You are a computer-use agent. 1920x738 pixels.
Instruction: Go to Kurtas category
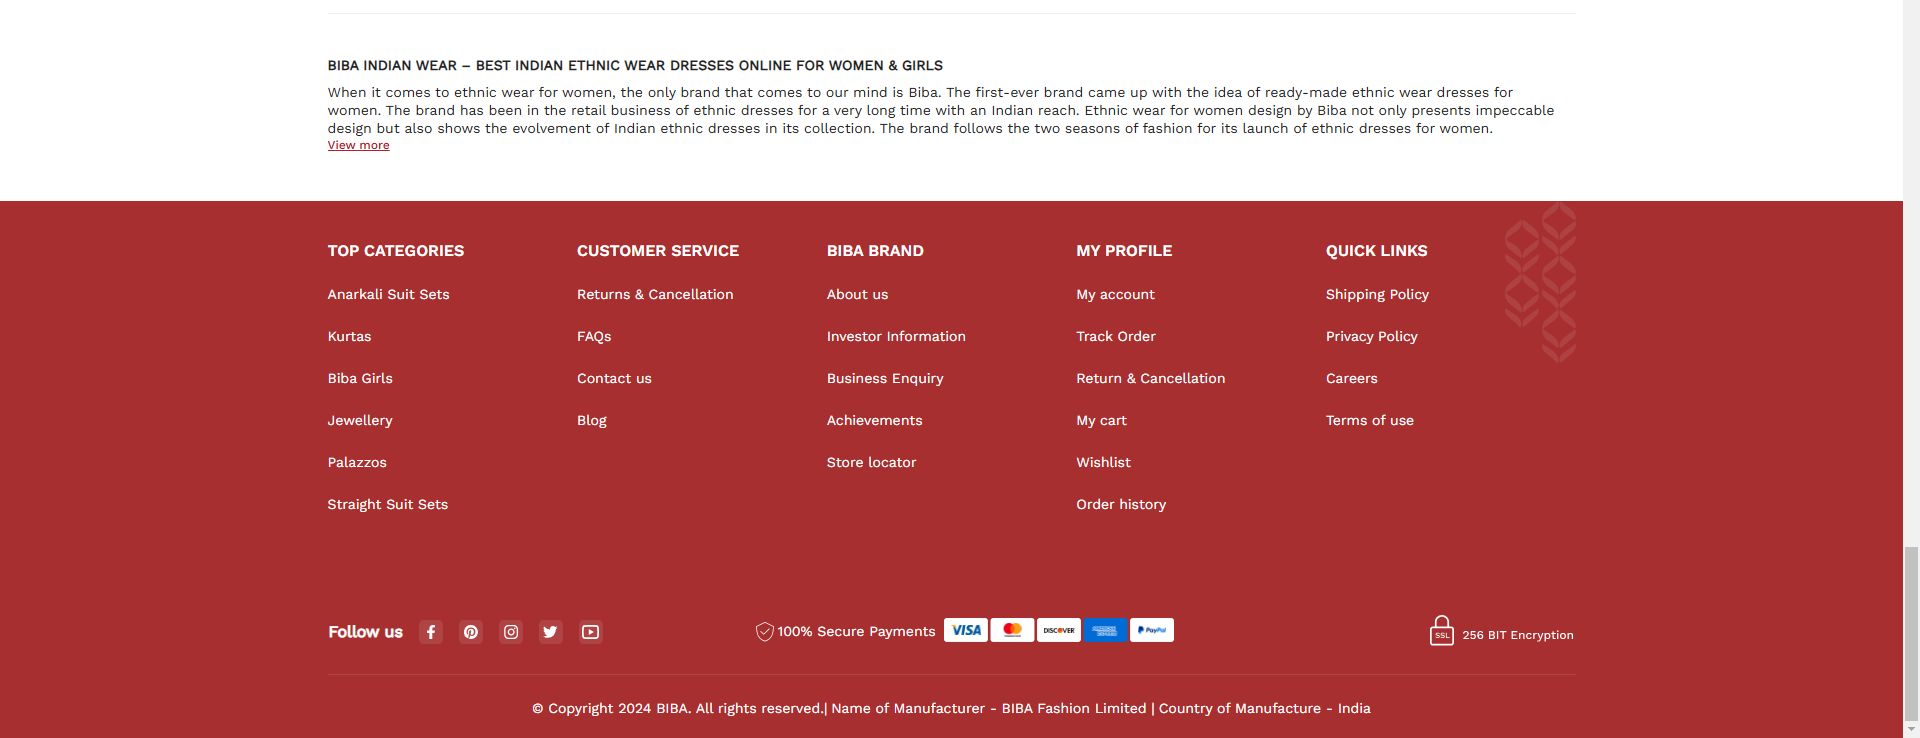point(349,336)
